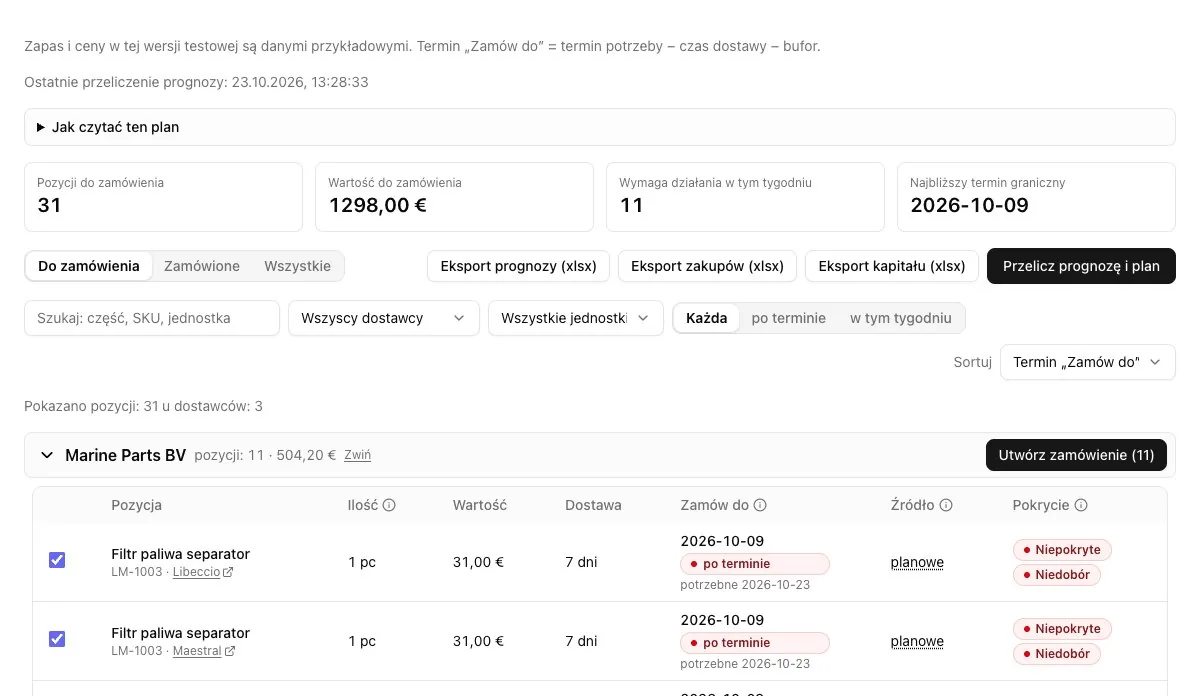Click Przelicz prognozę i plan button

pos(1081,266)
